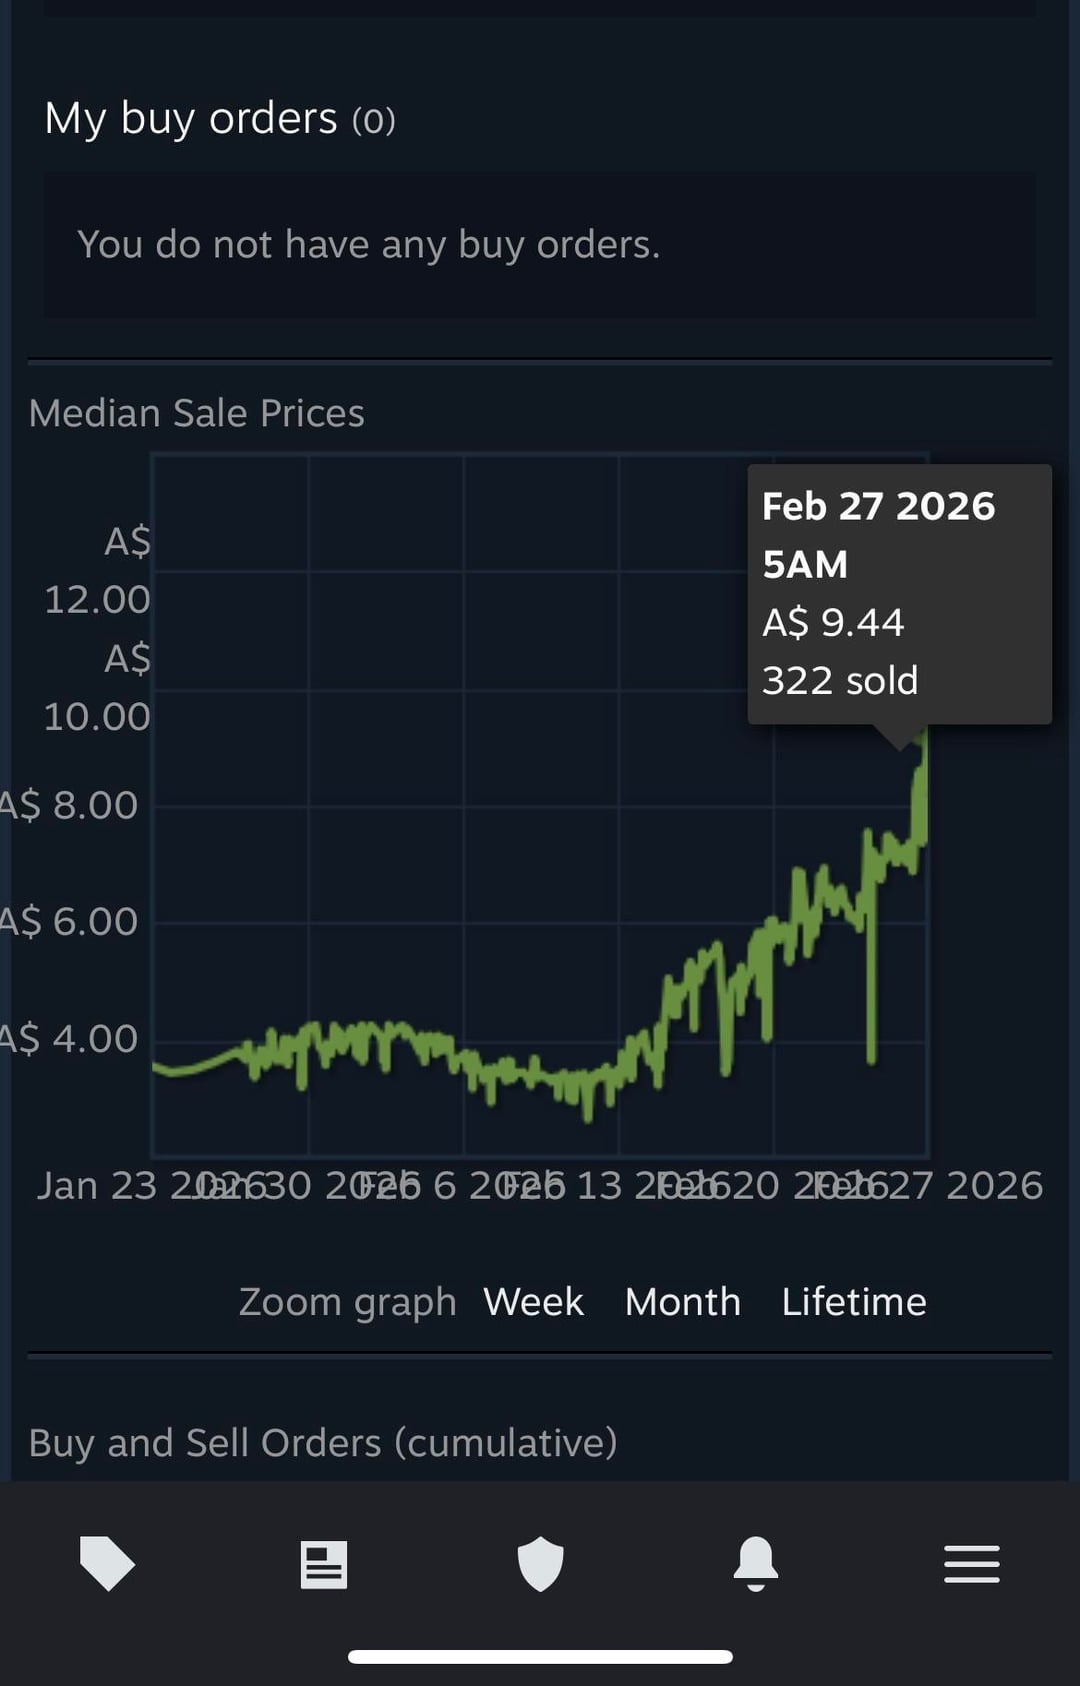Open the News feed icon
The height and width of the screenshot is (1686, 1080).
pyautogui.click(x=323, y=1564)
